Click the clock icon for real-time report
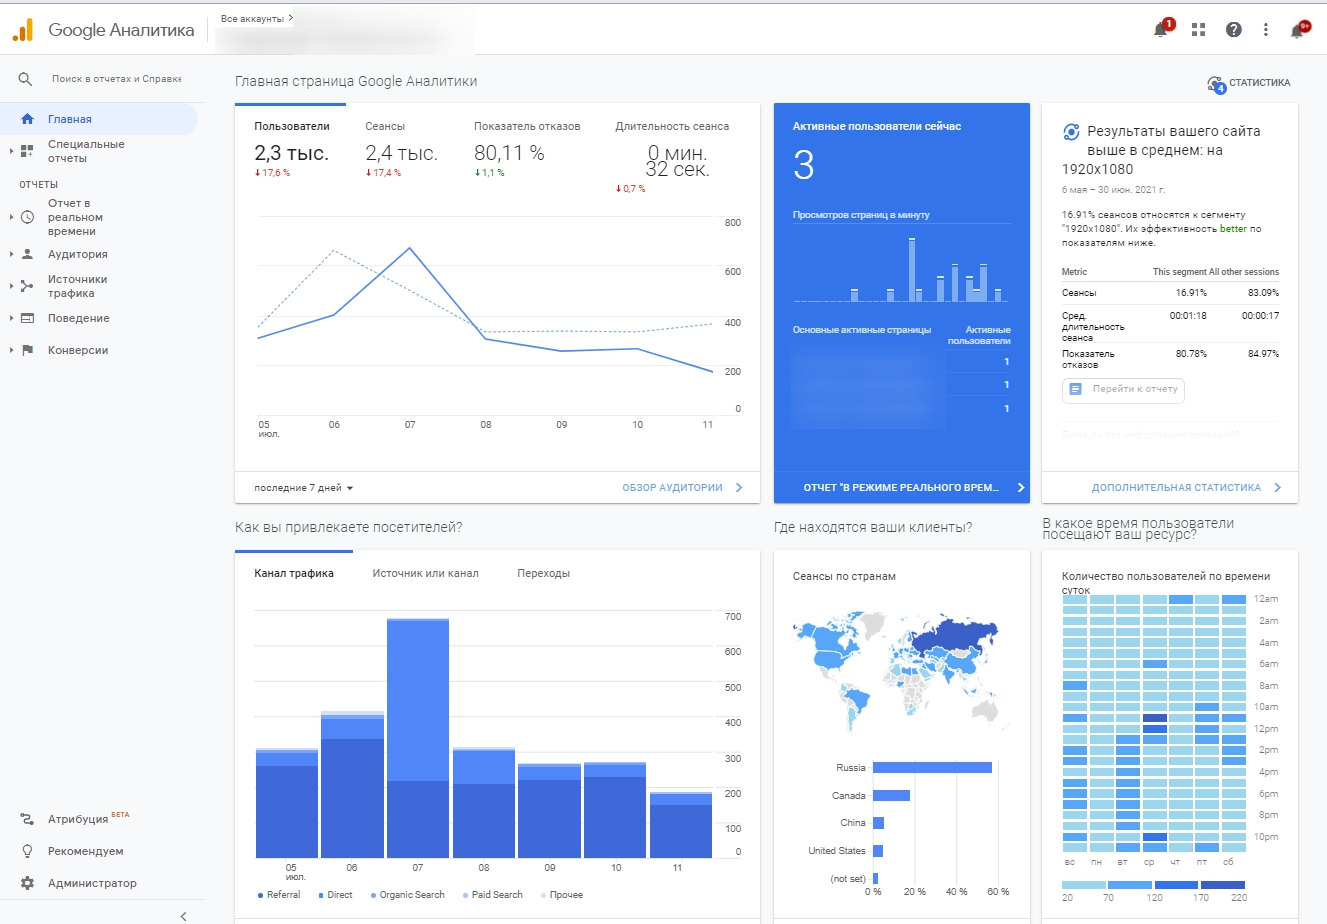This screenshot has width=1327, height=924. tap(27, 217)
